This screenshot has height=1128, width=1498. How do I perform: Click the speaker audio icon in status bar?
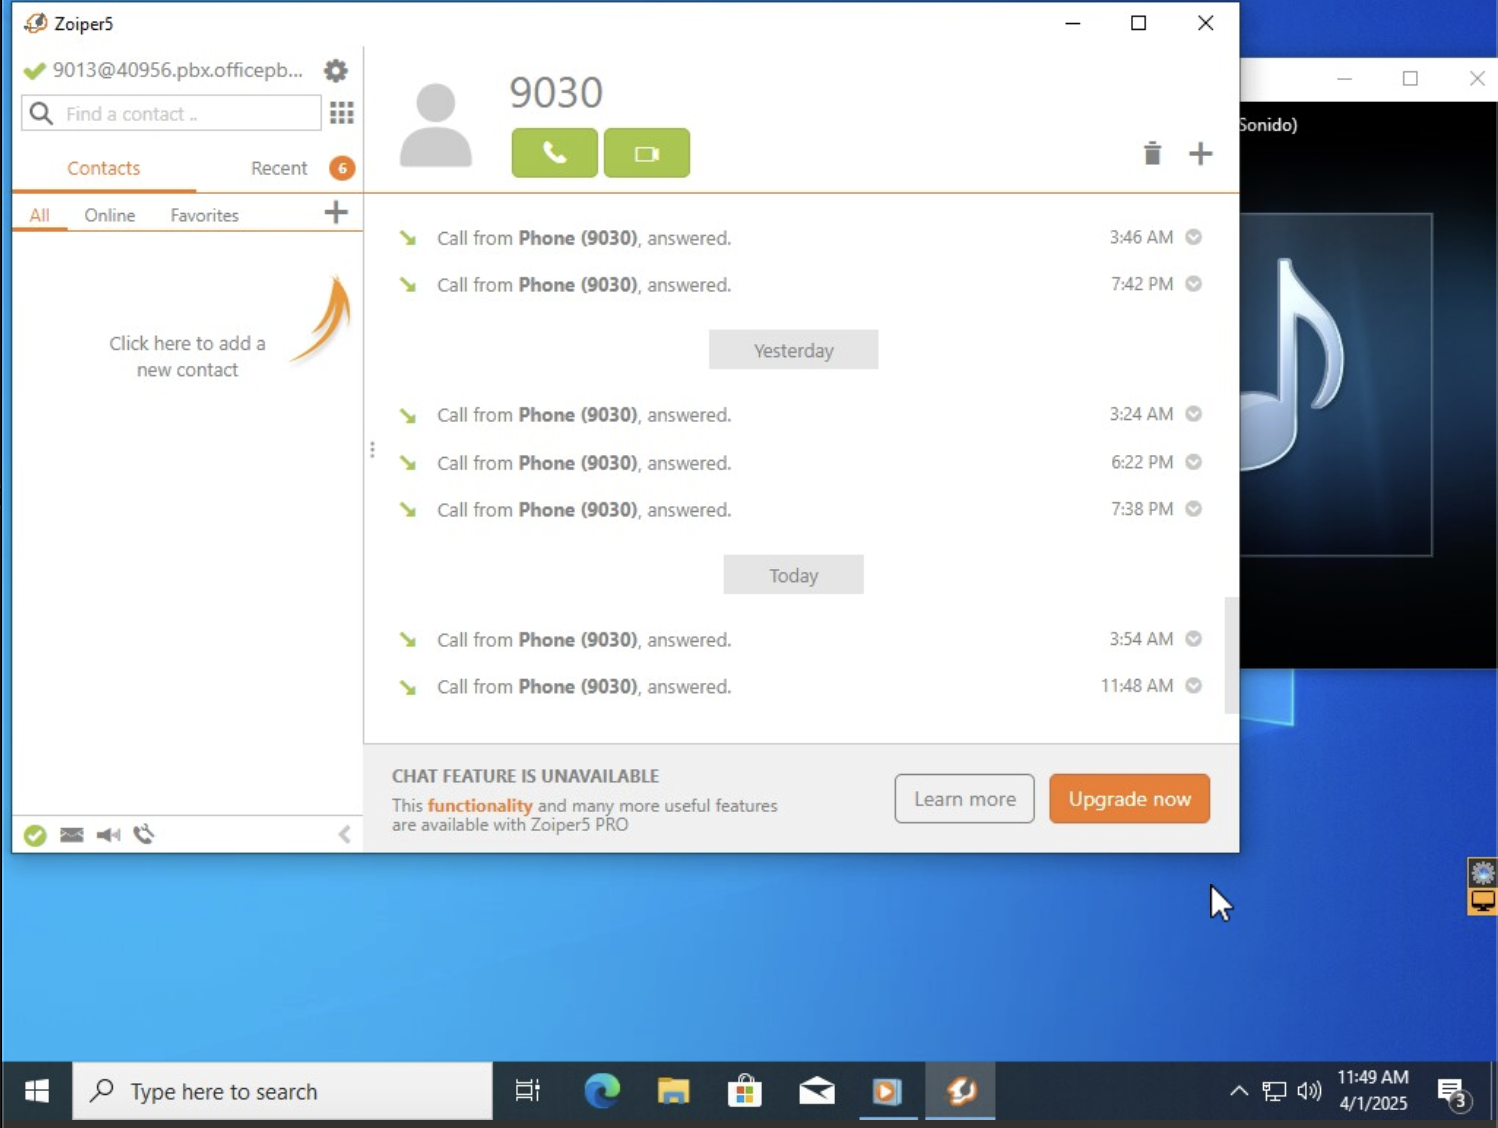(108, 835)
